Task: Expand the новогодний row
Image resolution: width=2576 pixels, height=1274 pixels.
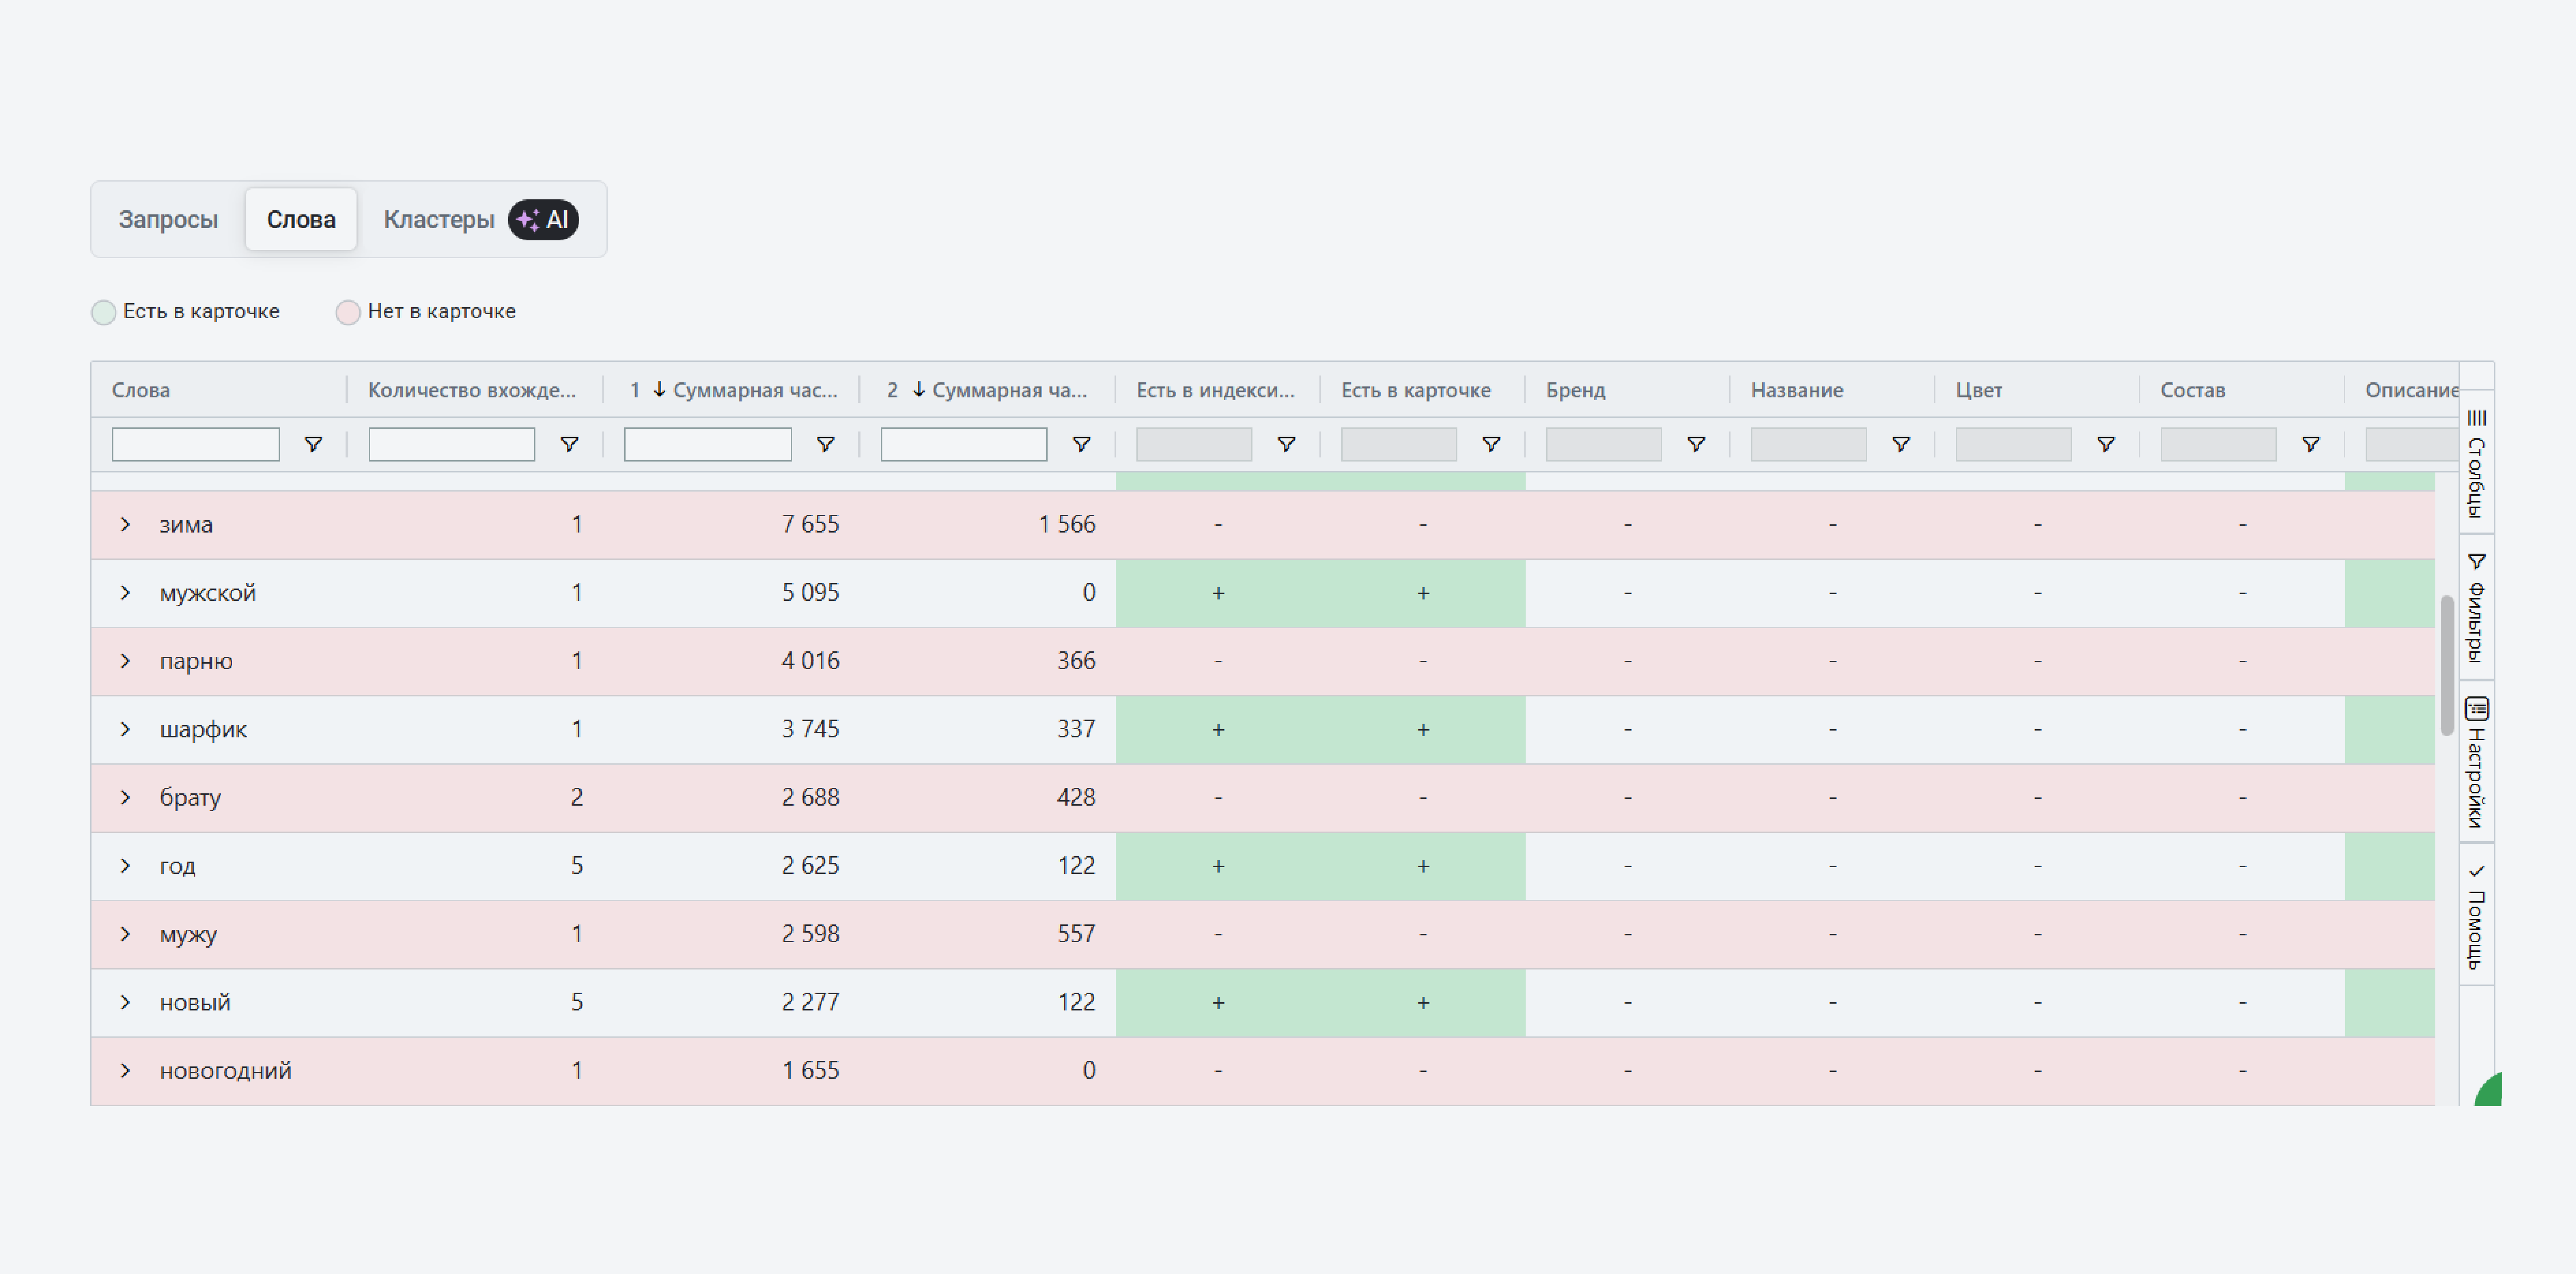Action: (125, 1070)
